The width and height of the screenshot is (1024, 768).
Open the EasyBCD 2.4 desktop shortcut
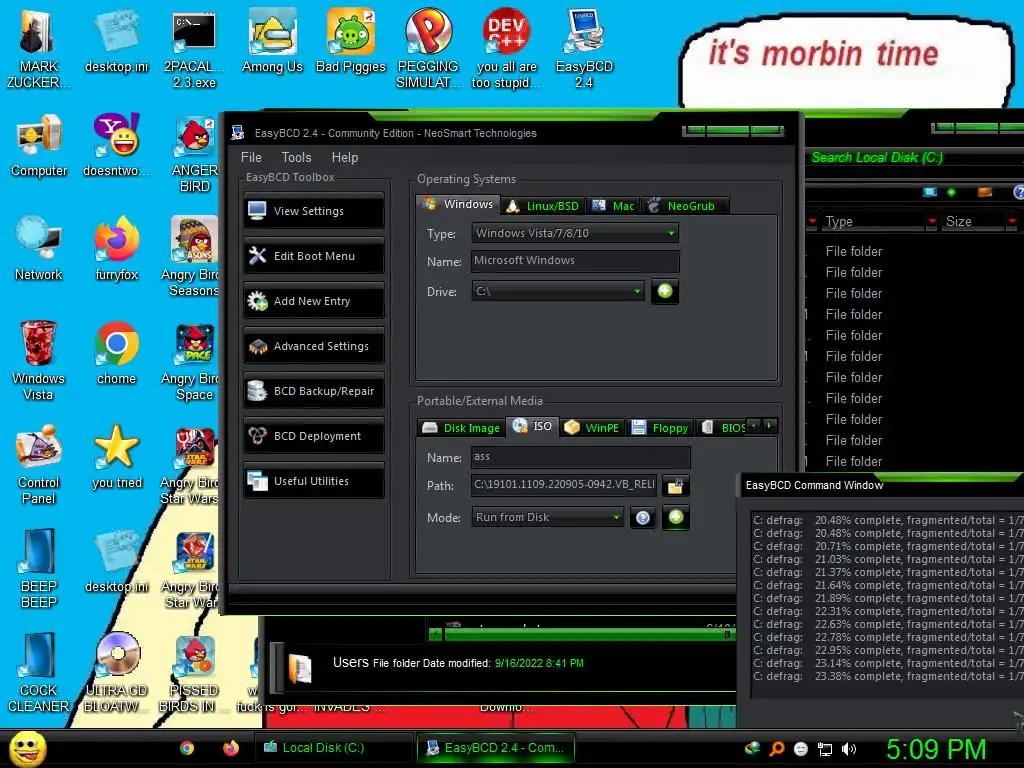pyautogui.click(x=584, y=49)
